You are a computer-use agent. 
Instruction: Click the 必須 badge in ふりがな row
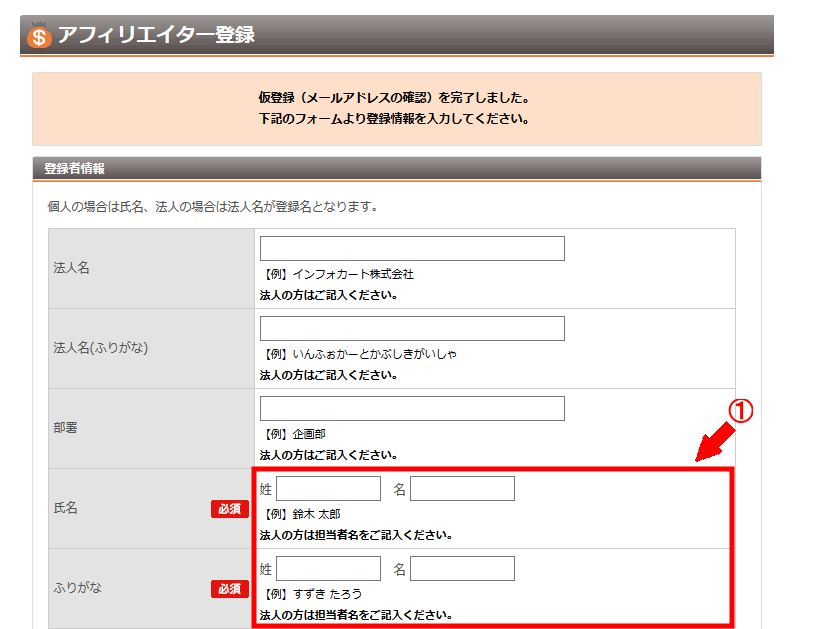click(230, 589)
